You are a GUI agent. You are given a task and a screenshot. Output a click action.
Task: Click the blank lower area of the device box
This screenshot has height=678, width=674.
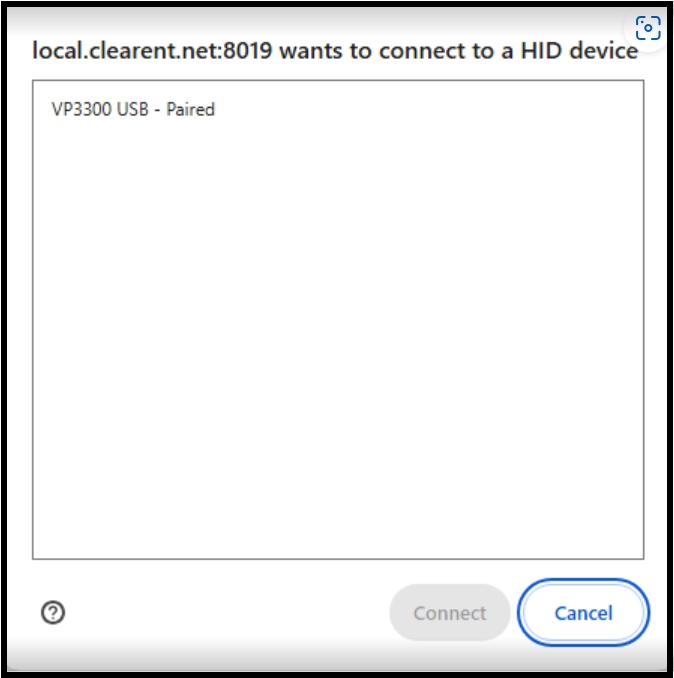[338, 432]
